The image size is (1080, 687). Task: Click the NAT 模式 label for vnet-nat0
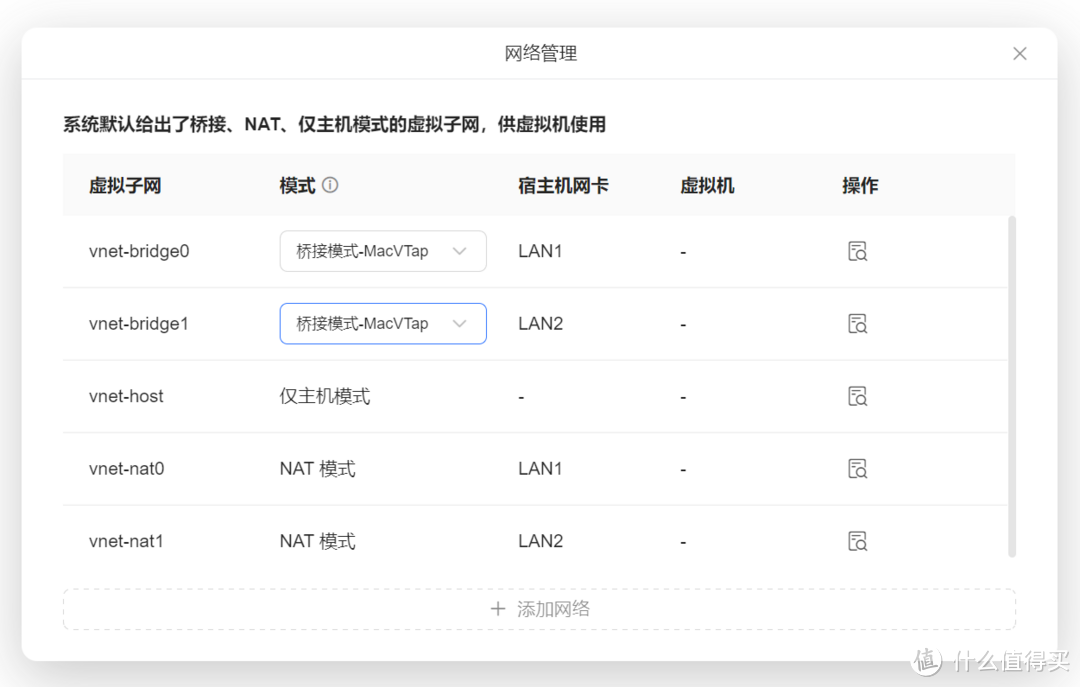point(317,469)
